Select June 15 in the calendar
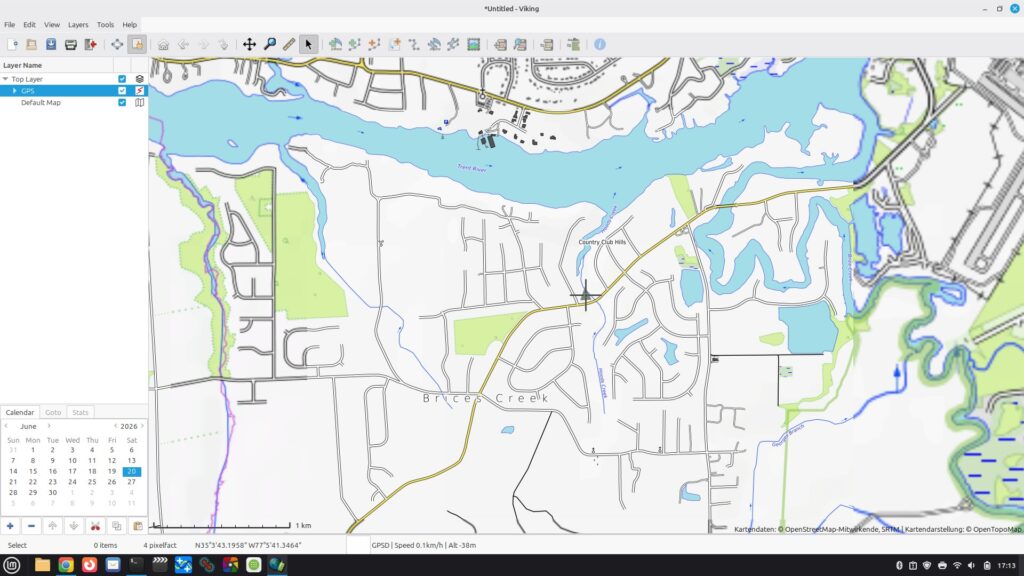Image resolution: width=1024 pixels, height=576 pixels. pos(33,472)
